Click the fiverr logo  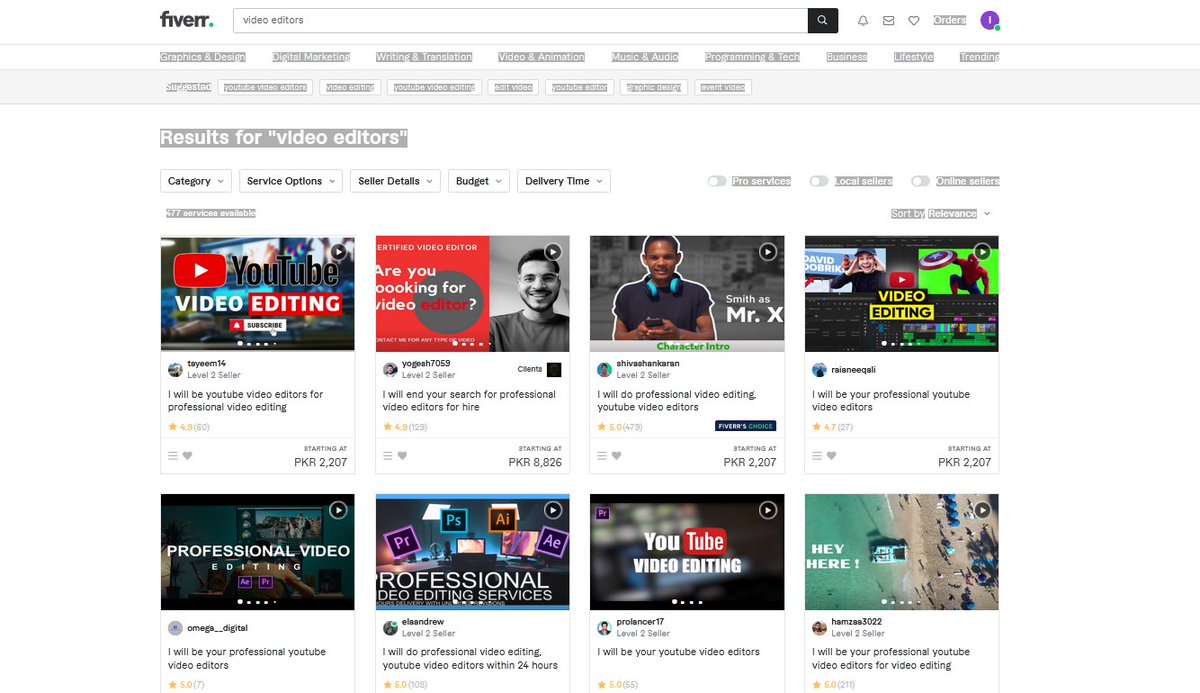click(186, 19)
